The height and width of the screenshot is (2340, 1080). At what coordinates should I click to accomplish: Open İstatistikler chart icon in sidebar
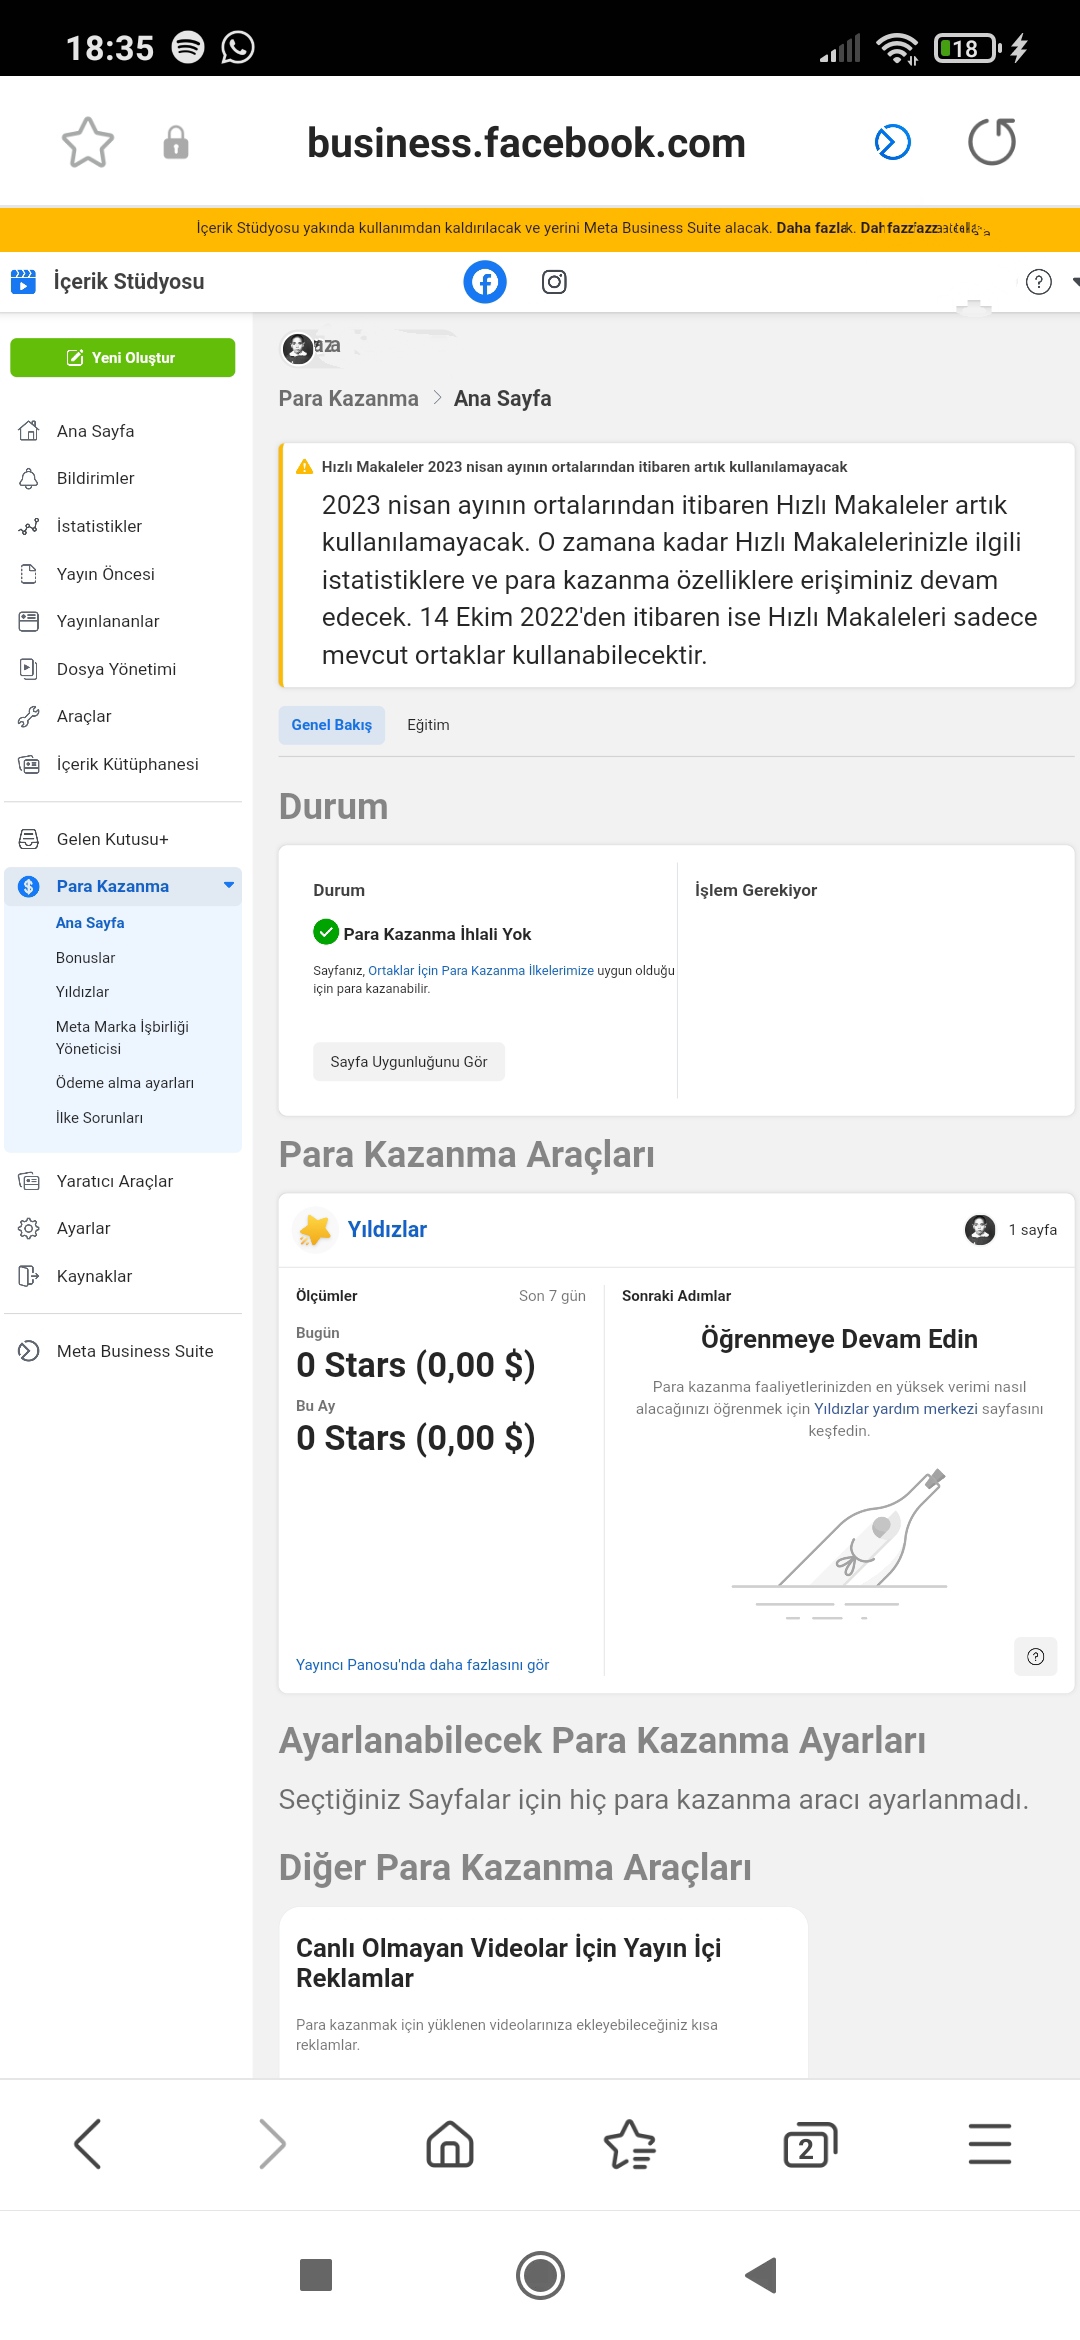click(x=29, y=526)
